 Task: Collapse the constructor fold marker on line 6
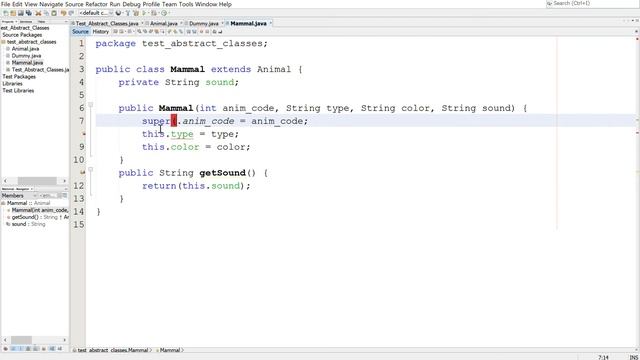click(x=91, y=104)
